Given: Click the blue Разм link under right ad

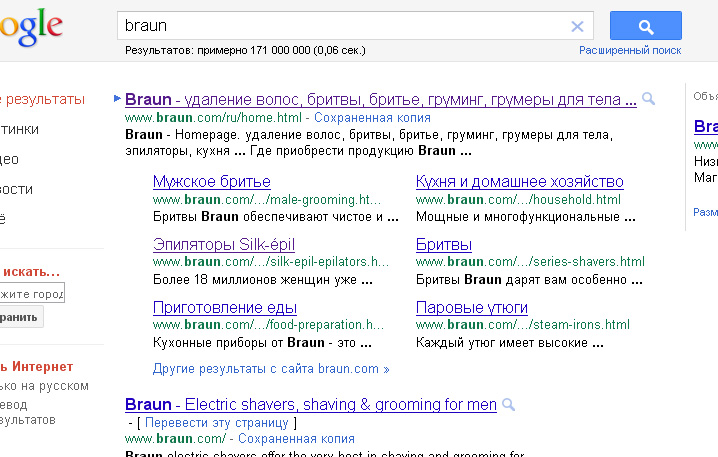Looking at the screenshot, I should click(705, 212).
